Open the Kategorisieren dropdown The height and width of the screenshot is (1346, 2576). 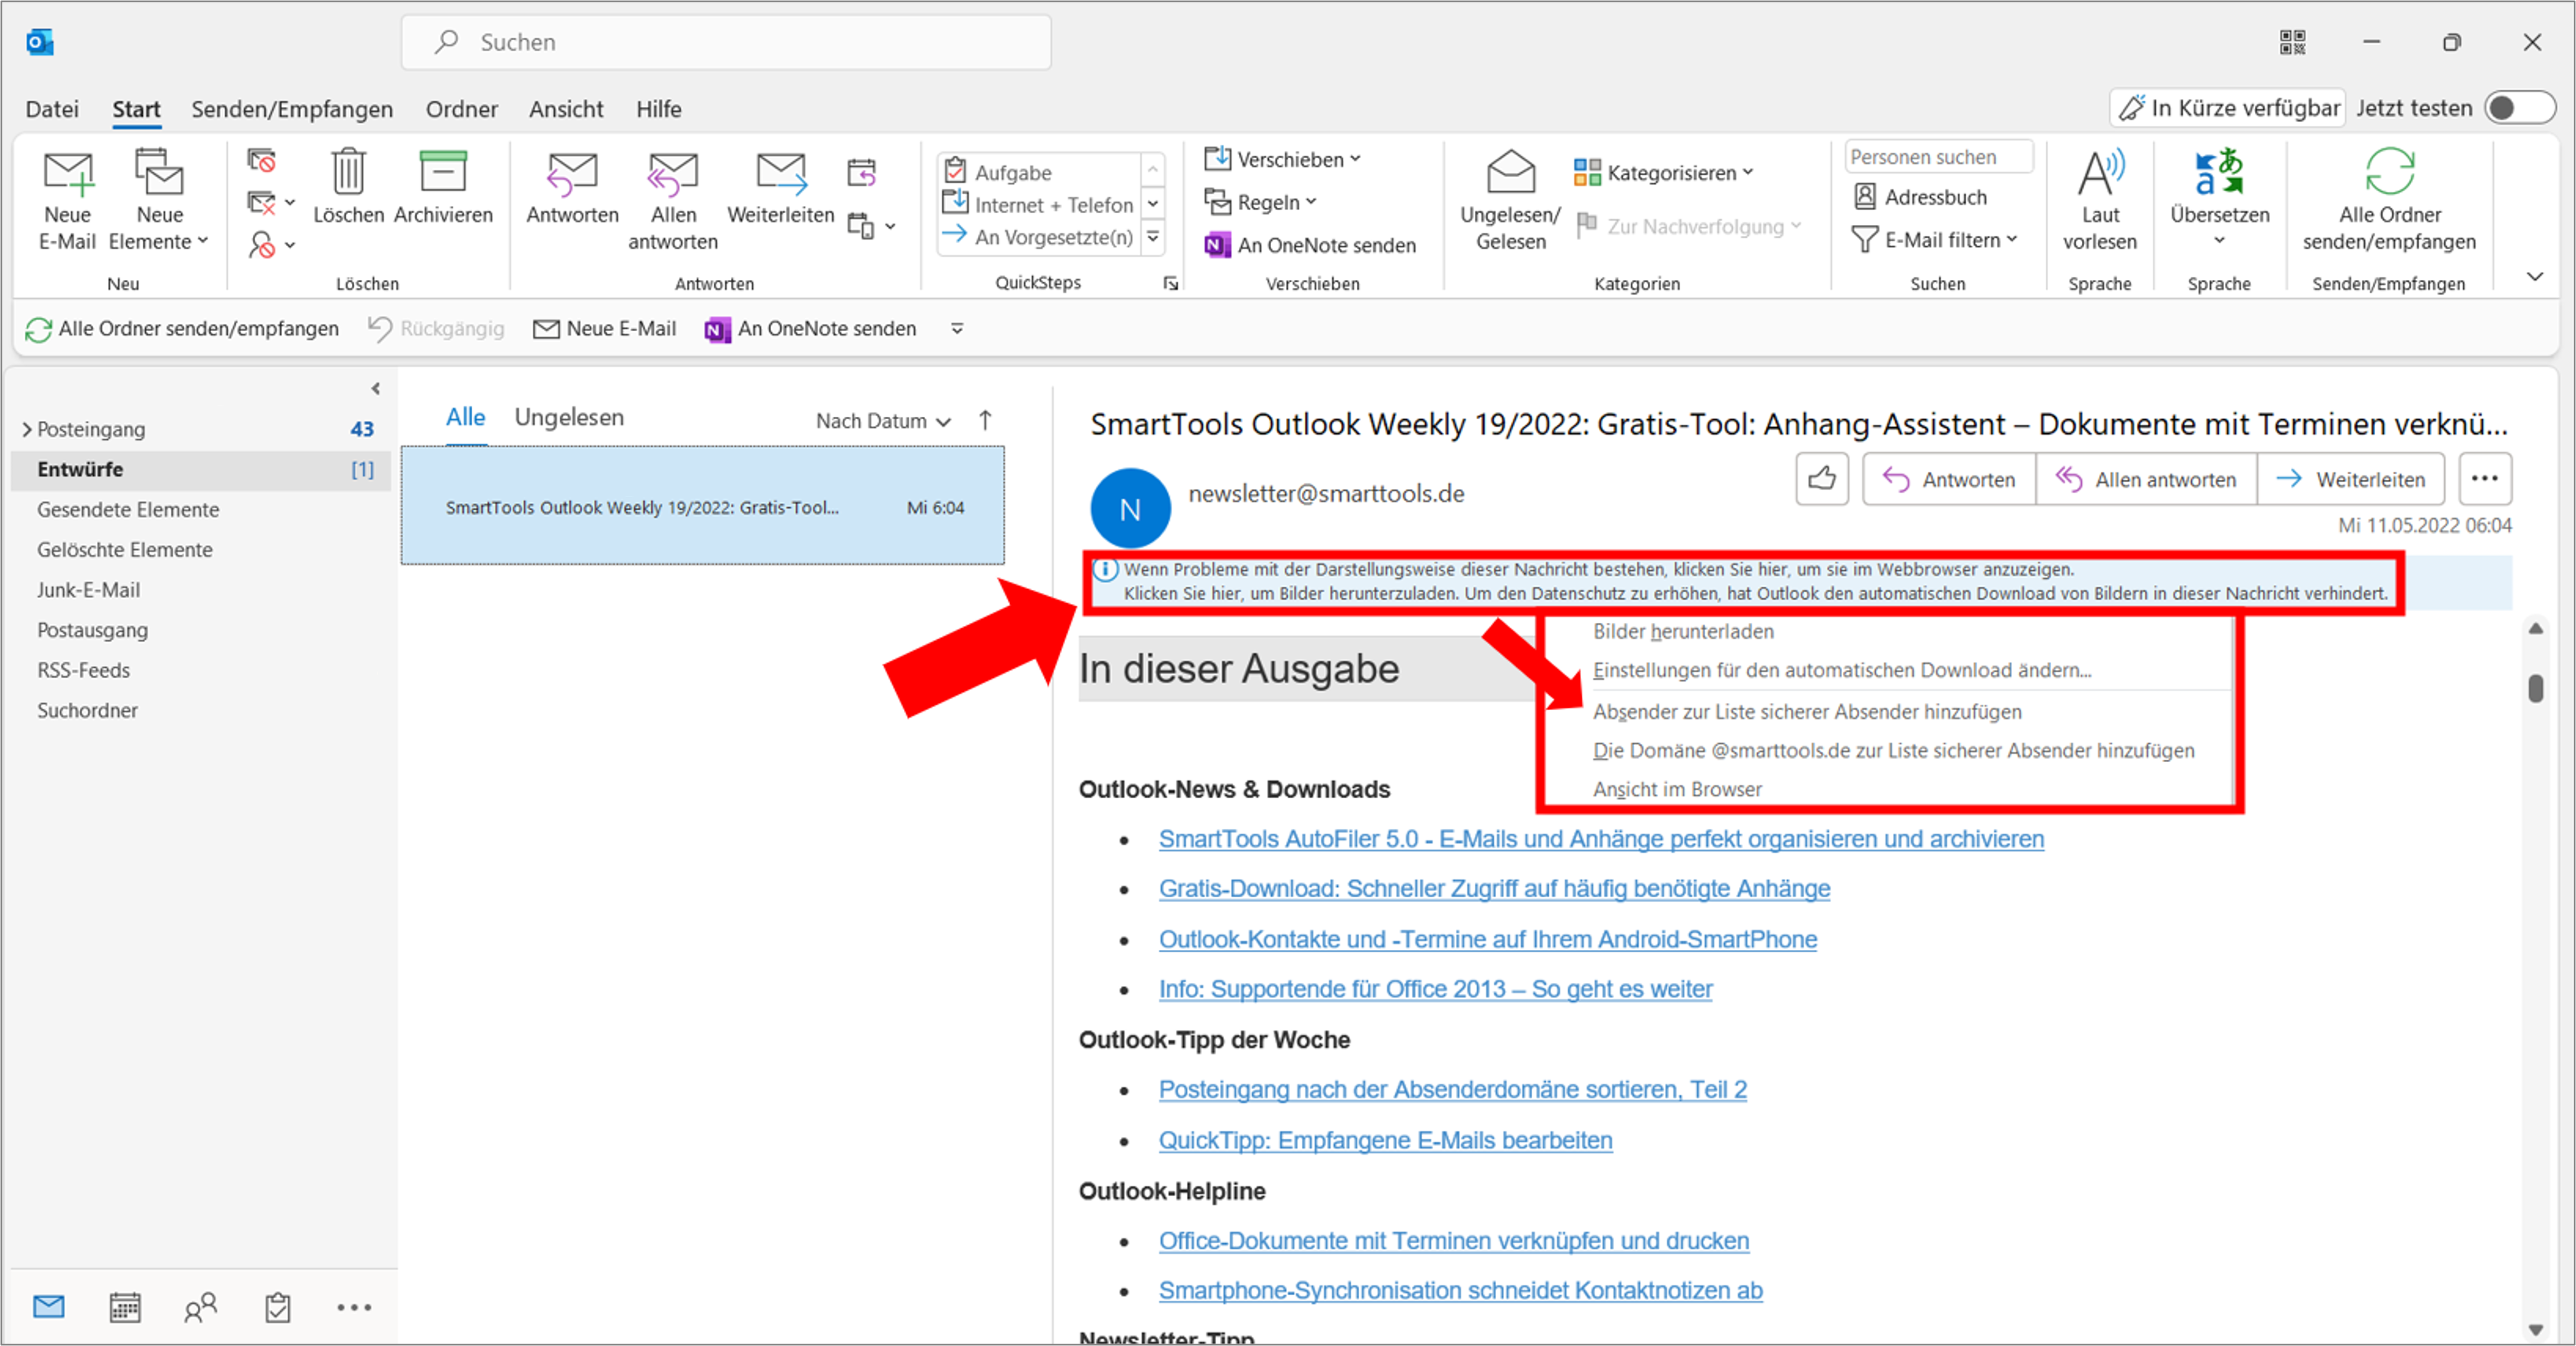(x=1663, y=172)
